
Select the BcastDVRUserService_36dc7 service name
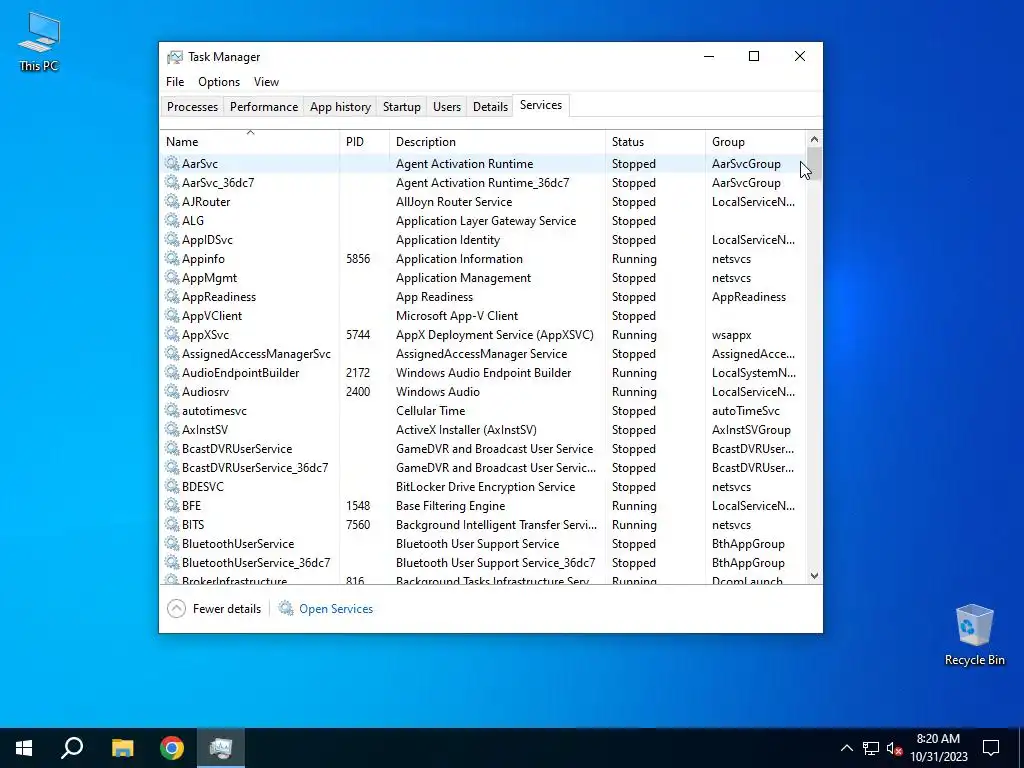(255, 468)
